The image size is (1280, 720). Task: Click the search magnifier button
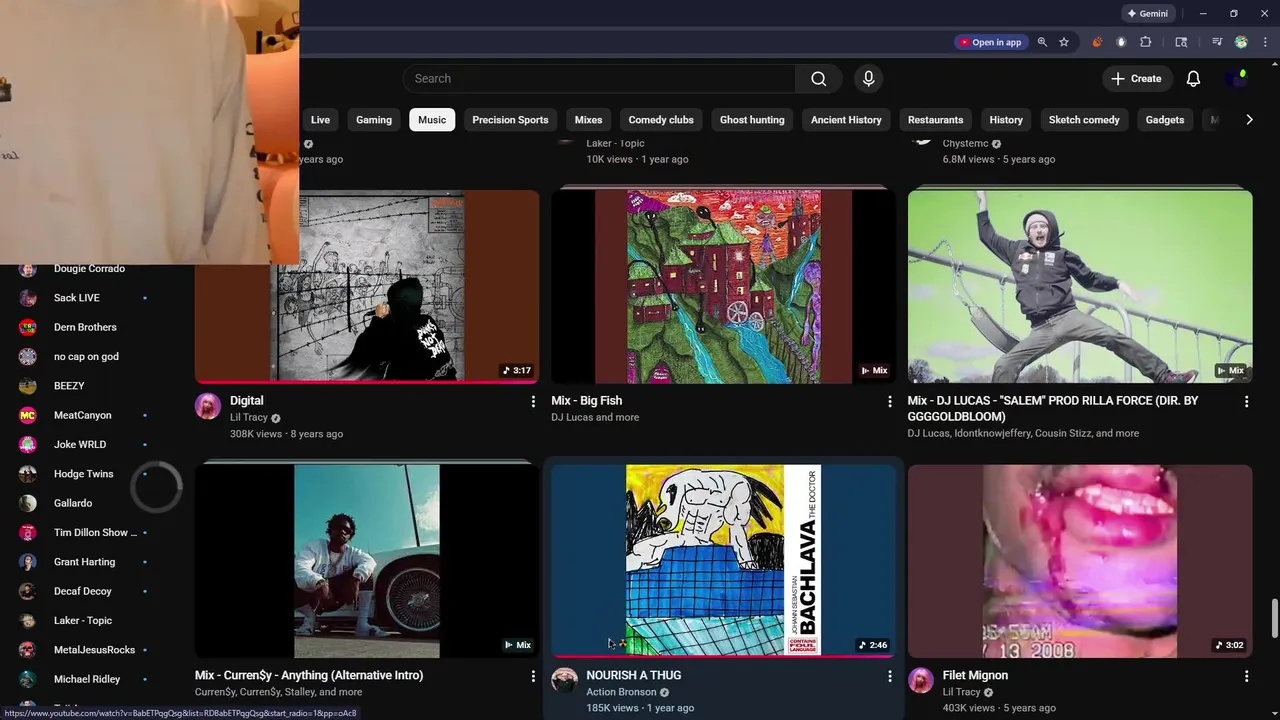819,79
